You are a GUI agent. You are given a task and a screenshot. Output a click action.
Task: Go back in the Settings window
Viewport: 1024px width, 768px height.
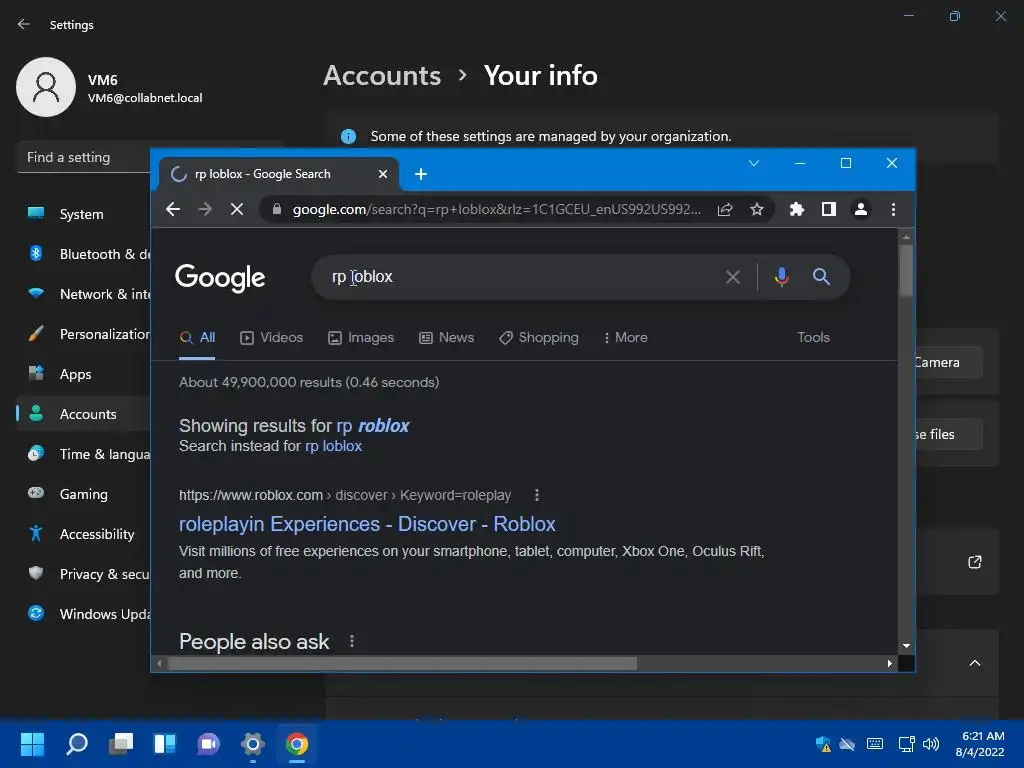24,24
